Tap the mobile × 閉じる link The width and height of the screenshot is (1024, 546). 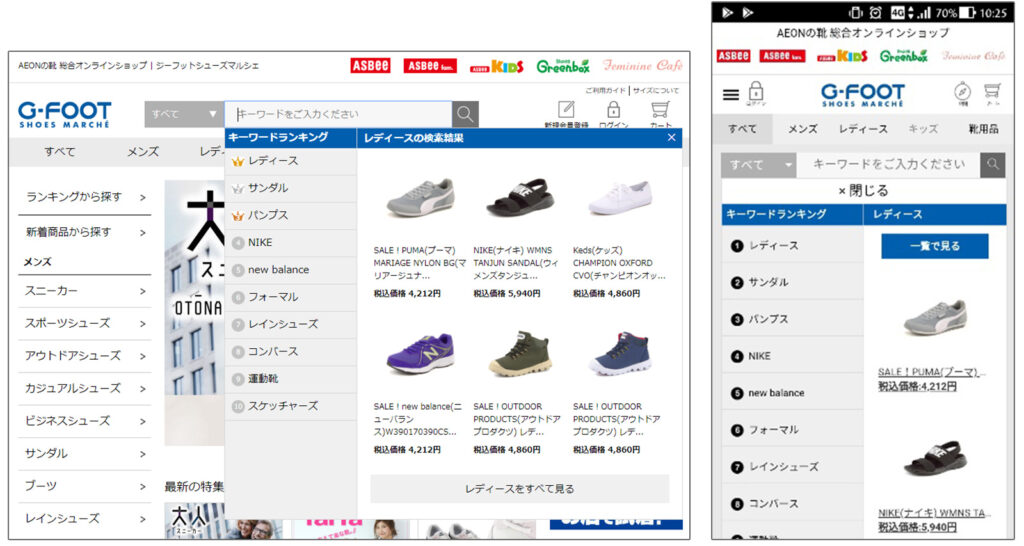pos(863,191)
